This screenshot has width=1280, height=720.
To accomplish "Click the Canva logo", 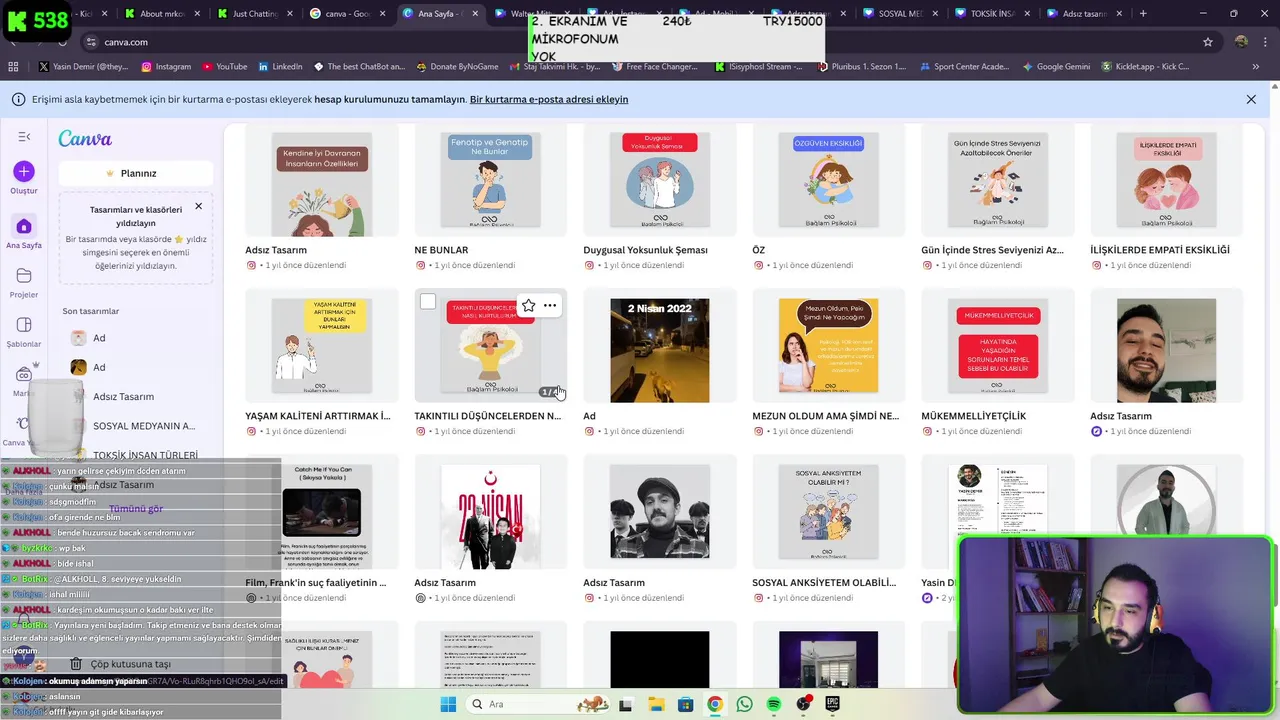I will click(85, 139).
